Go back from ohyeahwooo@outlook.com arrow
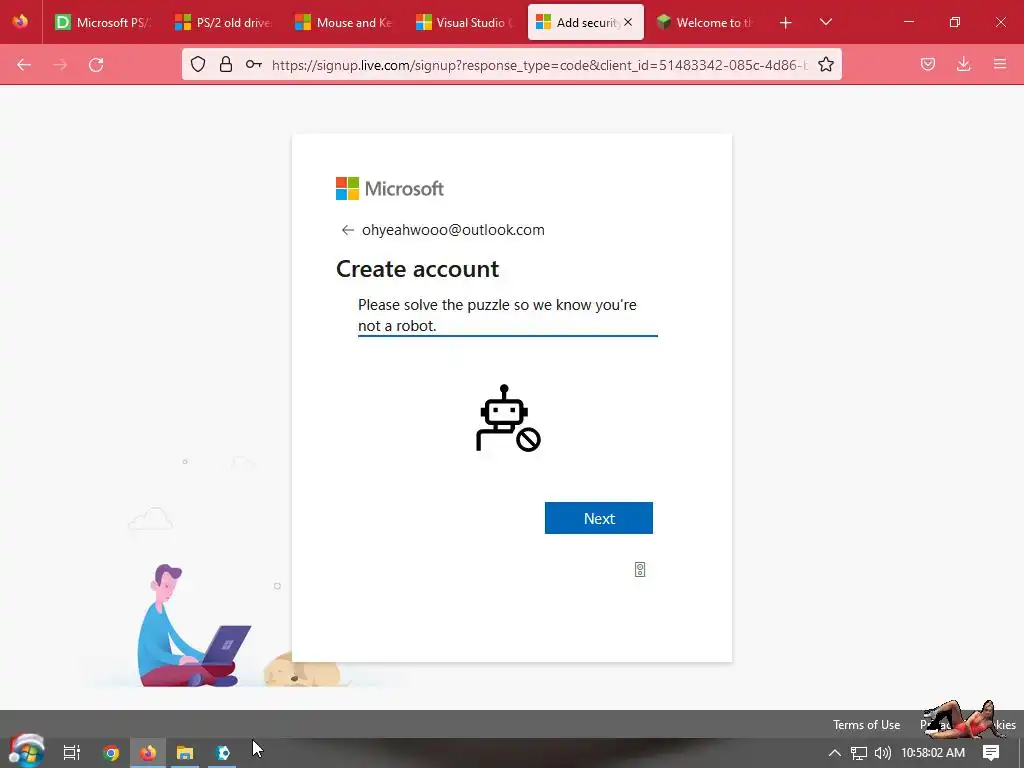1024x768 pixels. [x=347, y=230]
